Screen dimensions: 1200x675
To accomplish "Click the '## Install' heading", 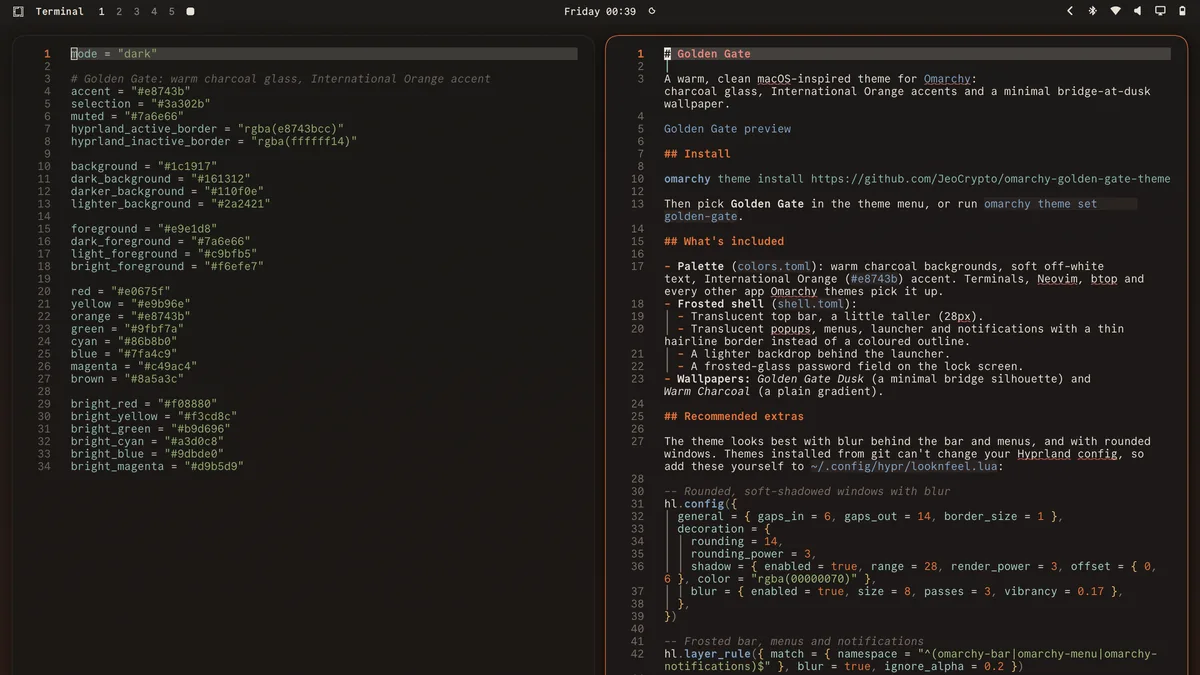I will click(697, 154).
